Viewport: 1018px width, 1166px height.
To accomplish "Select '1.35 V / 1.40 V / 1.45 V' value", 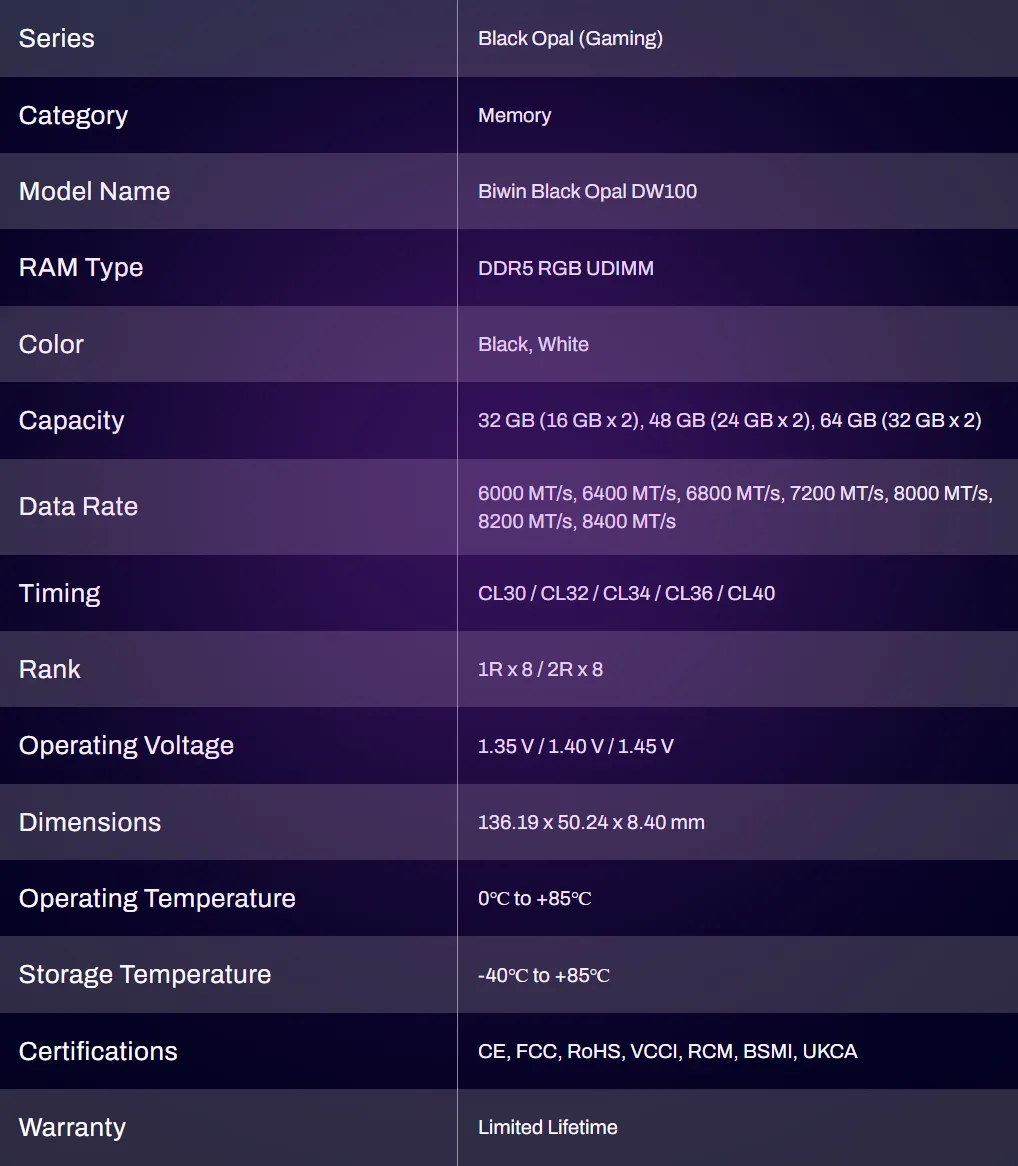I will click(576, 747).
